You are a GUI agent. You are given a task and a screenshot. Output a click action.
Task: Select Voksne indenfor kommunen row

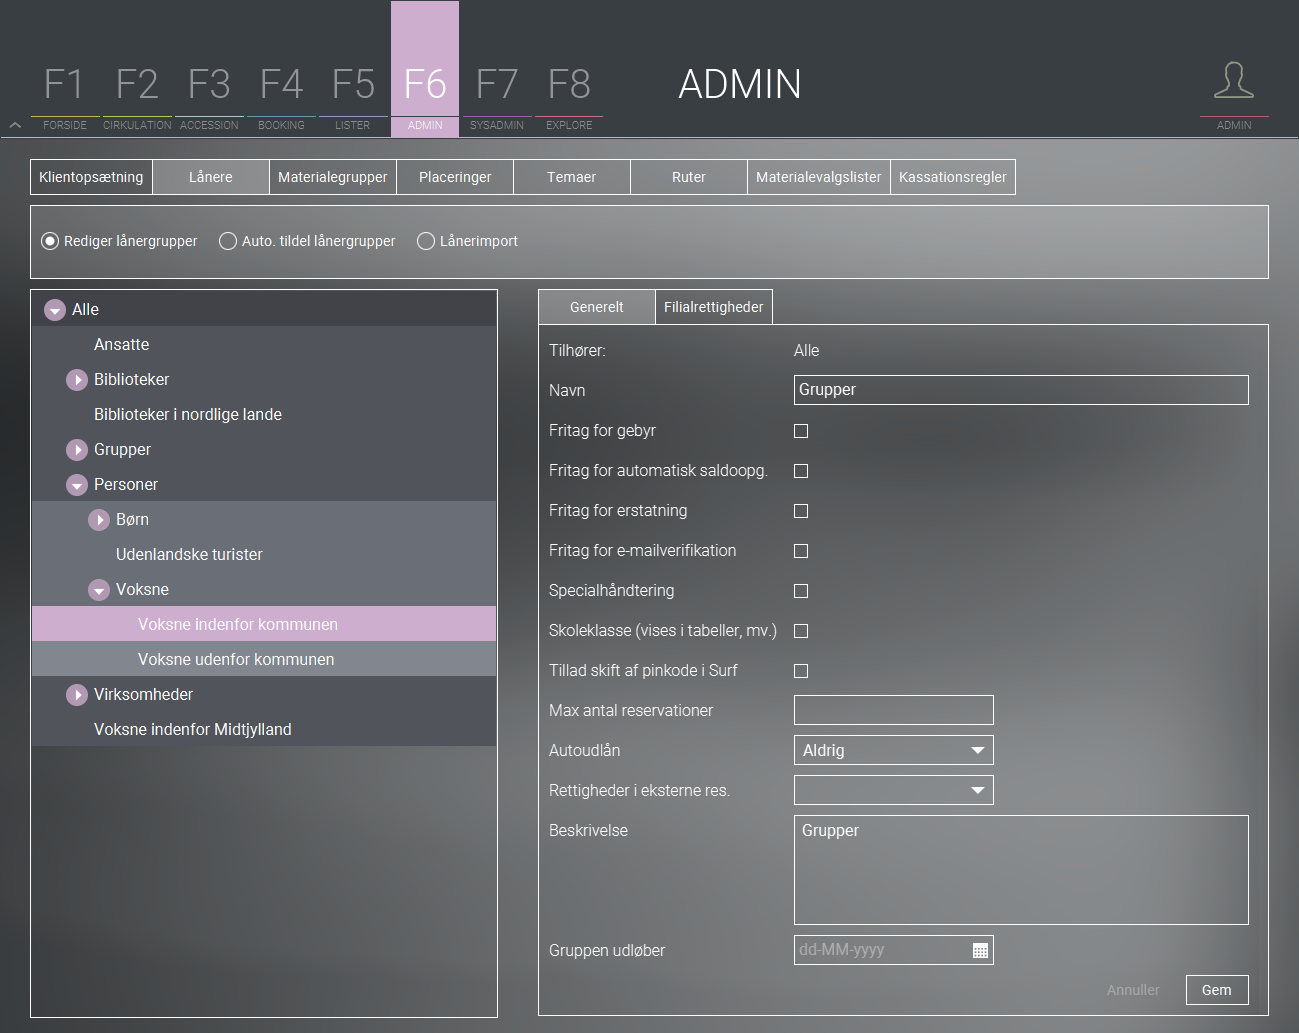264,624
